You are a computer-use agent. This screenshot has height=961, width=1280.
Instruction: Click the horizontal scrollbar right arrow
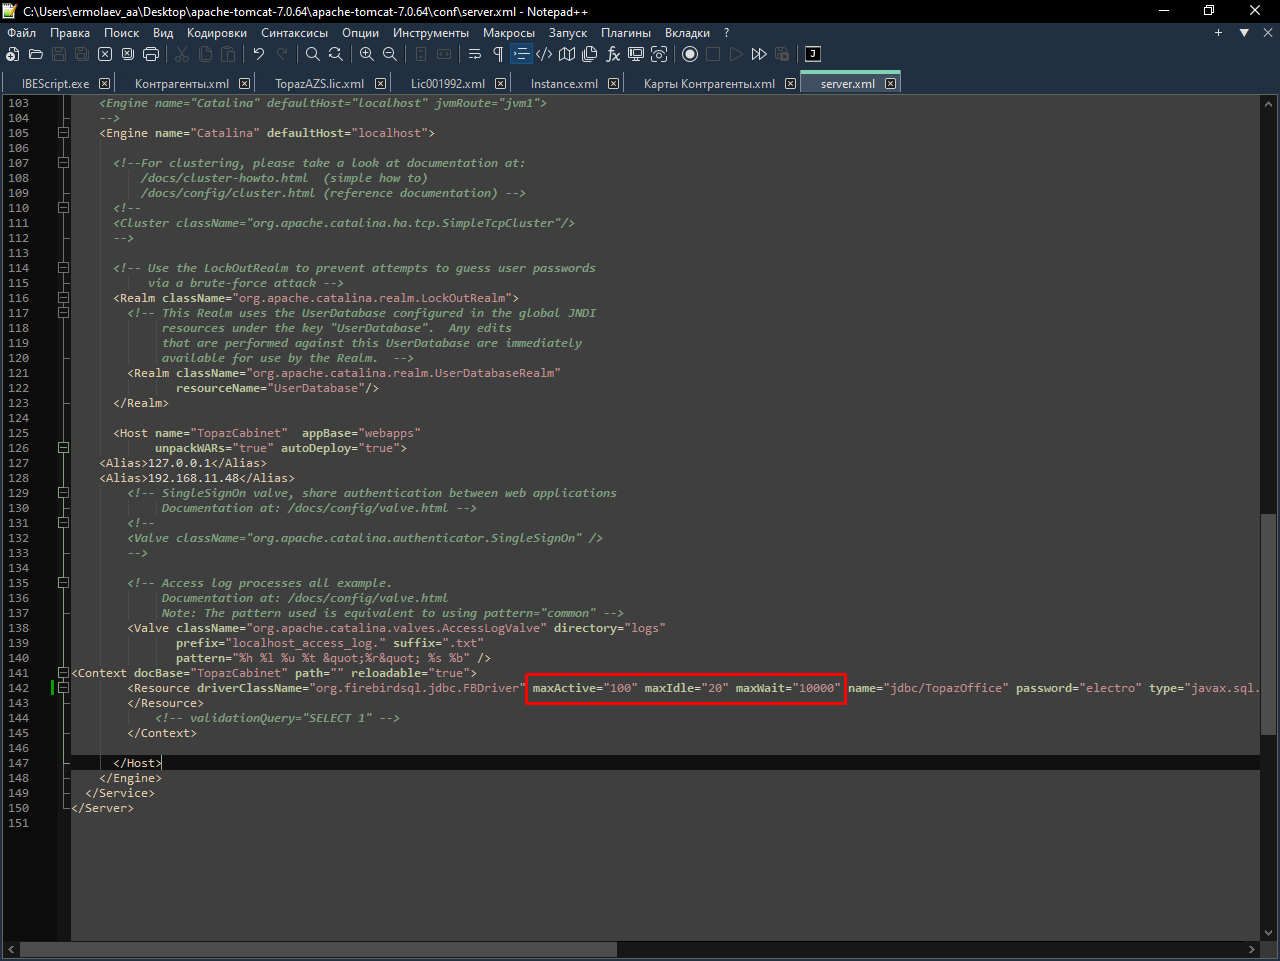[1252, 949]
